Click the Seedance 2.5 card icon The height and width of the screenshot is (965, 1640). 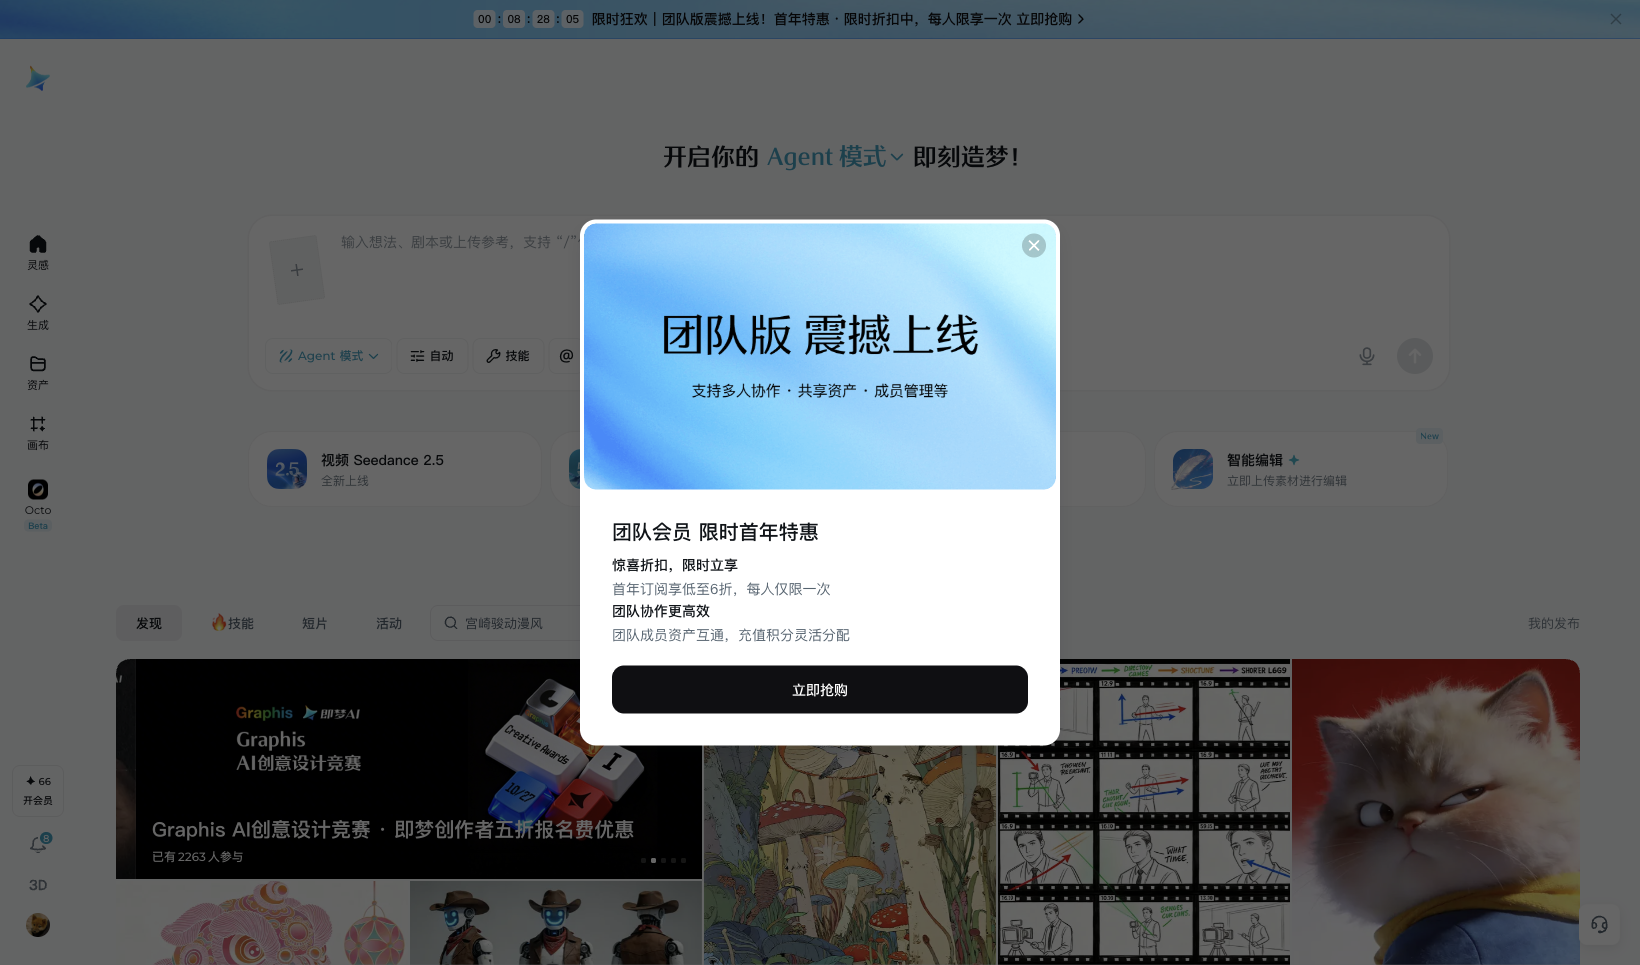point(287,469)
